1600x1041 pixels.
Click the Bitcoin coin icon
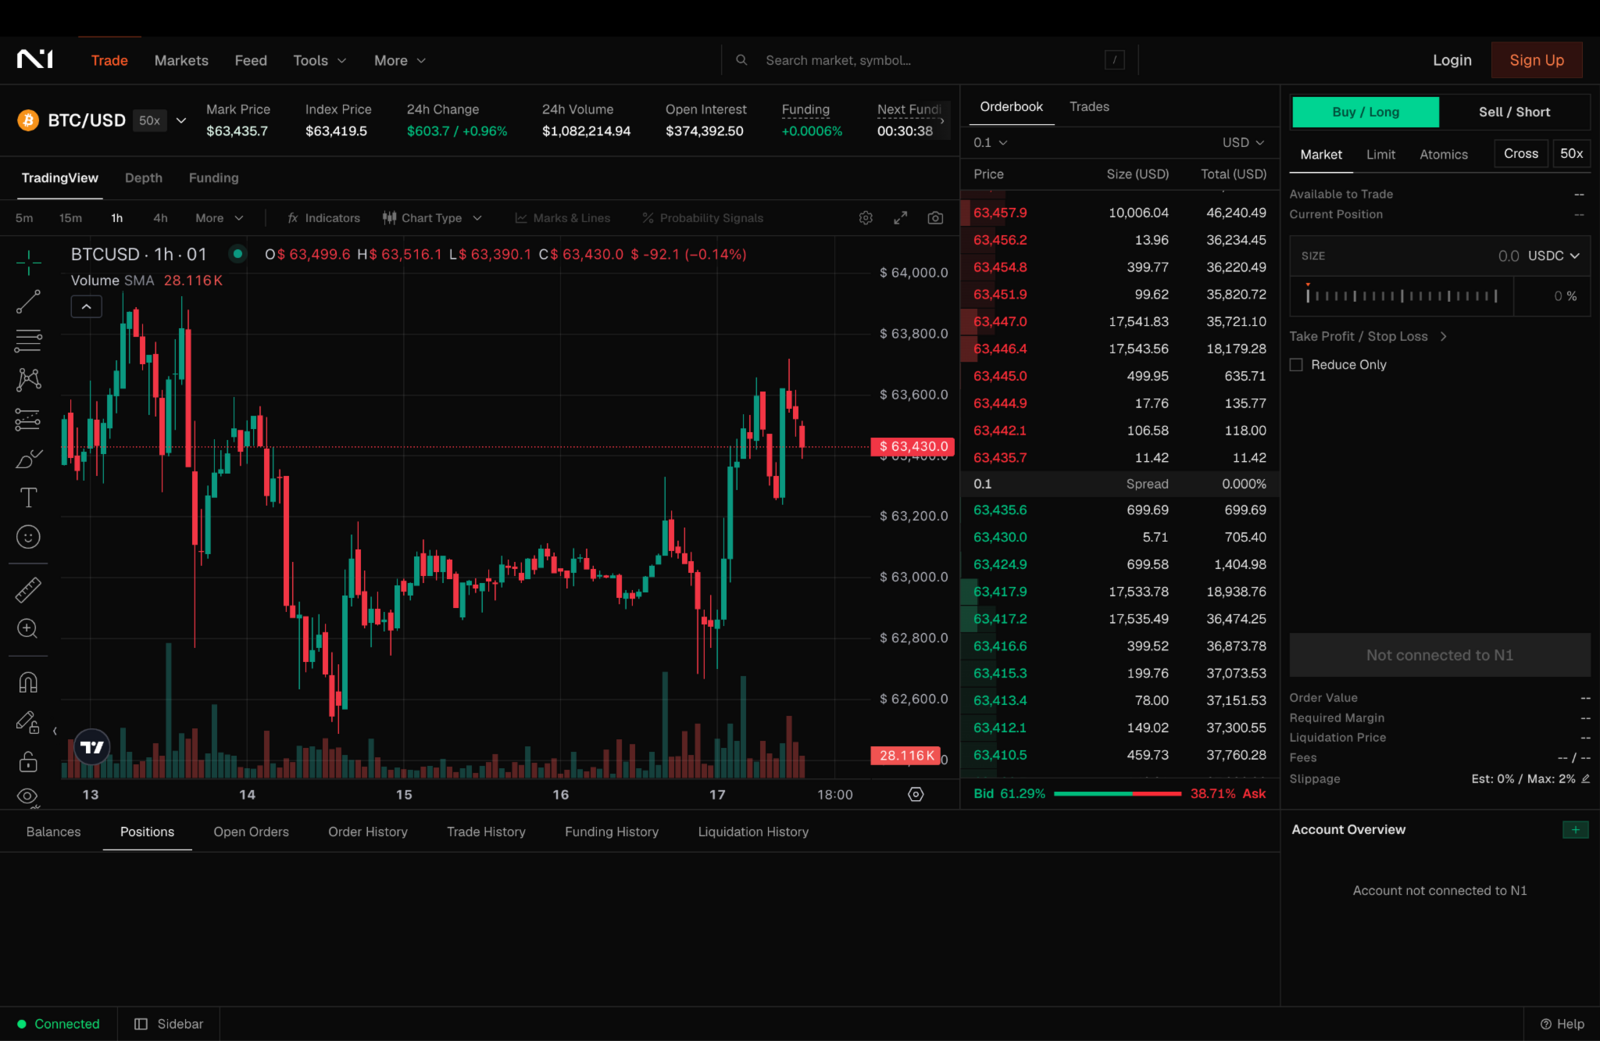click(x=28, y=121)
